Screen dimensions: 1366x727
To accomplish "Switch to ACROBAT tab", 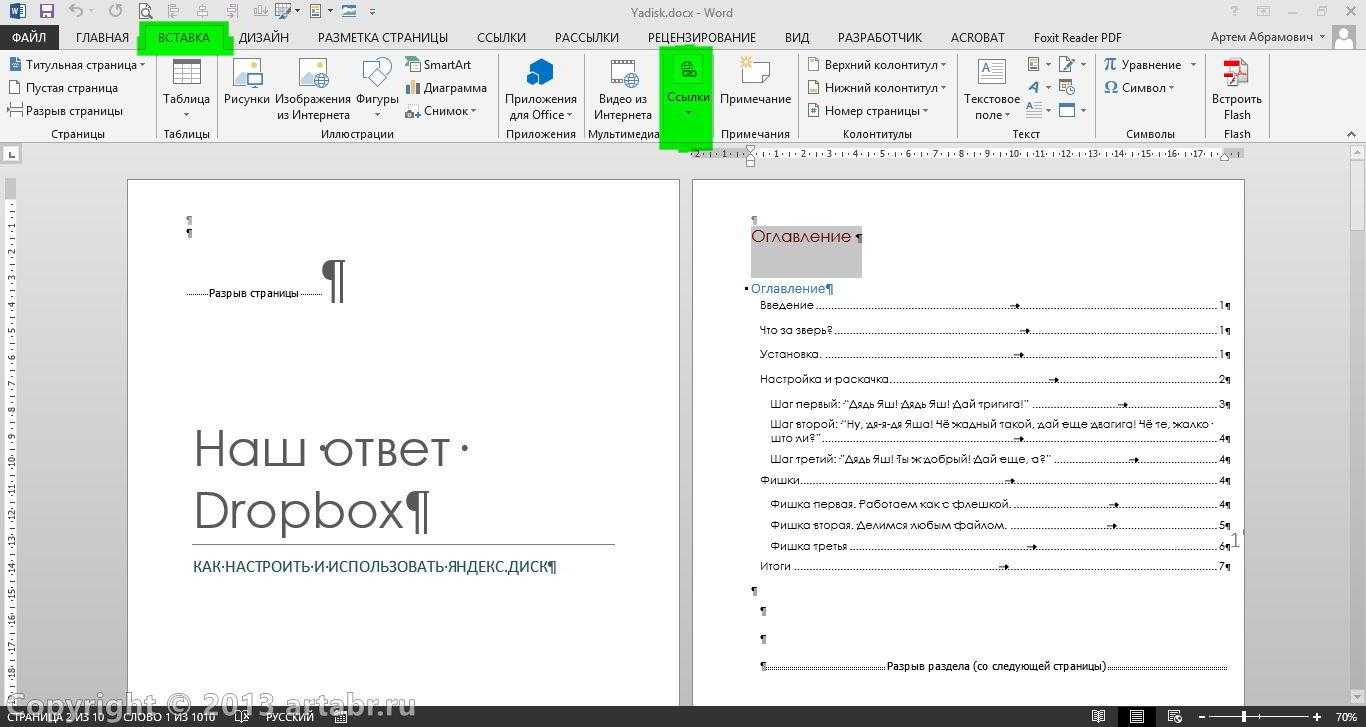I will [x=977, y=37].
